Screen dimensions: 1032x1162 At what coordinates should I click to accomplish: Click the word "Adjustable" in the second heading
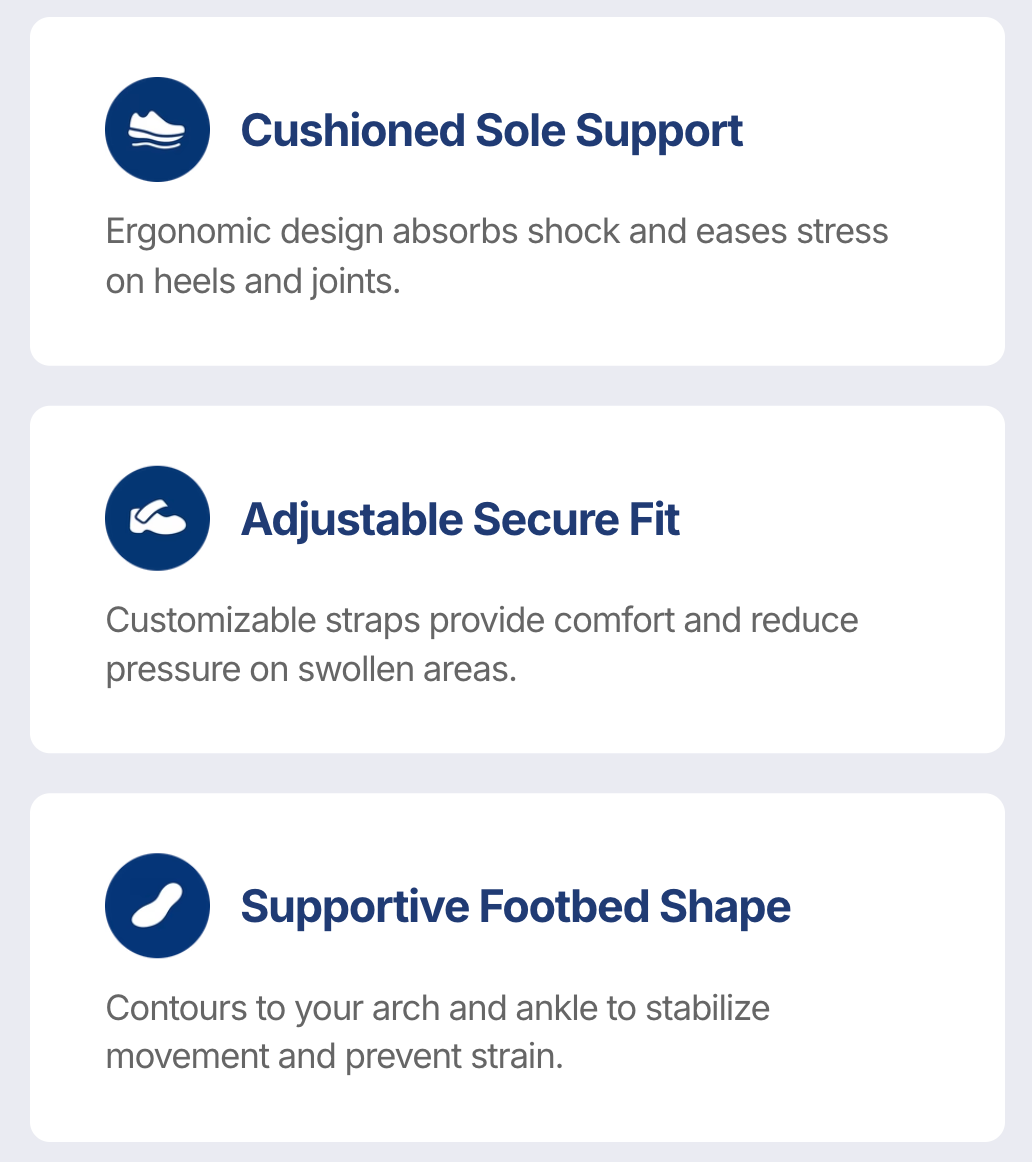[351, 519]
